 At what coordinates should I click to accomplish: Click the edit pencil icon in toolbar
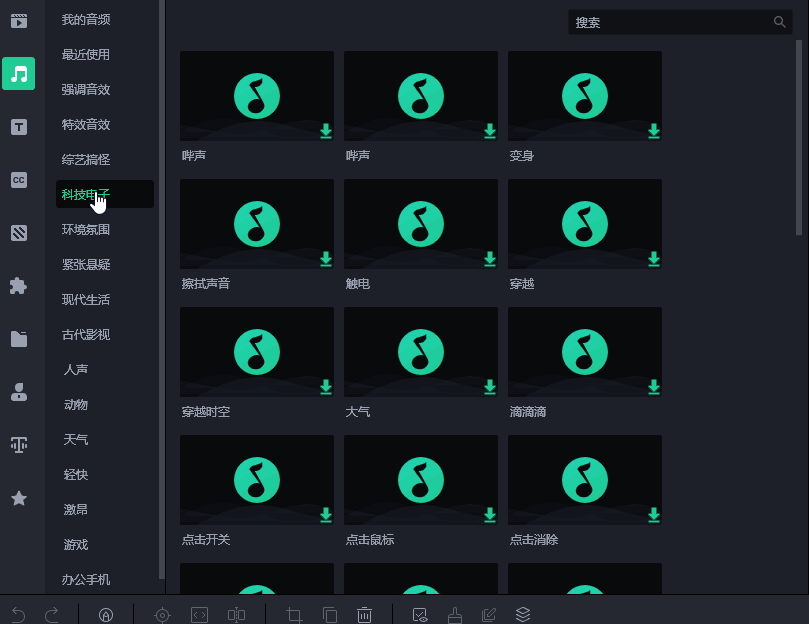[x=489, y=615]
